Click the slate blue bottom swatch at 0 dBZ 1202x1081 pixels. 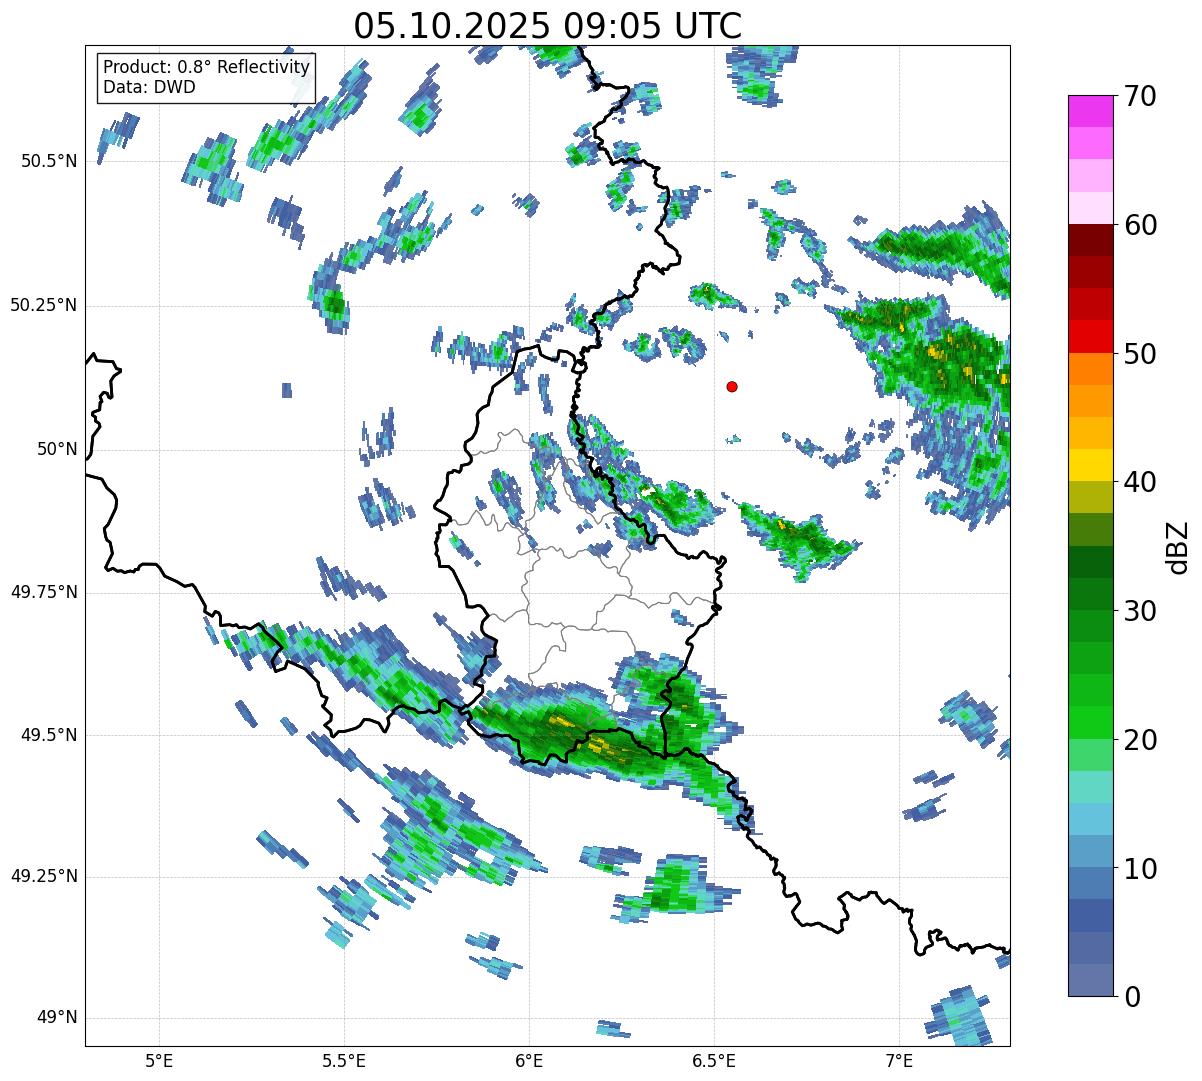coord(1091,980)
